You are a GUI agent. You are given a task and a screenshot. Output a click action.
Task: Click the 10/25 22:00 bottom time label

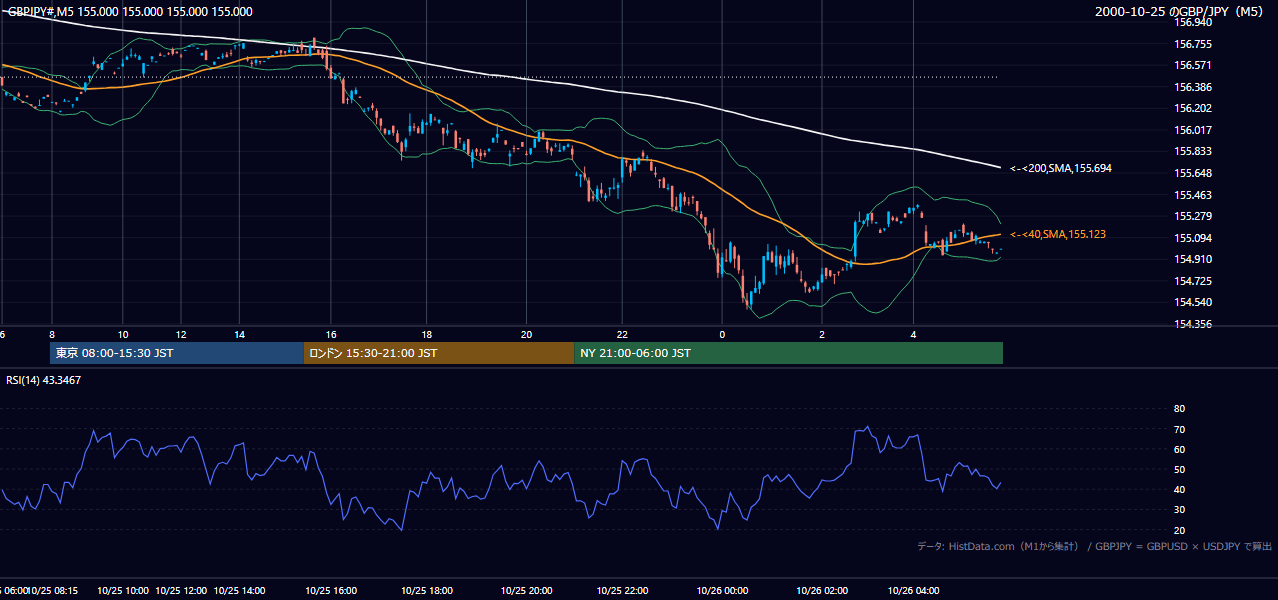[x=623, y=591]
